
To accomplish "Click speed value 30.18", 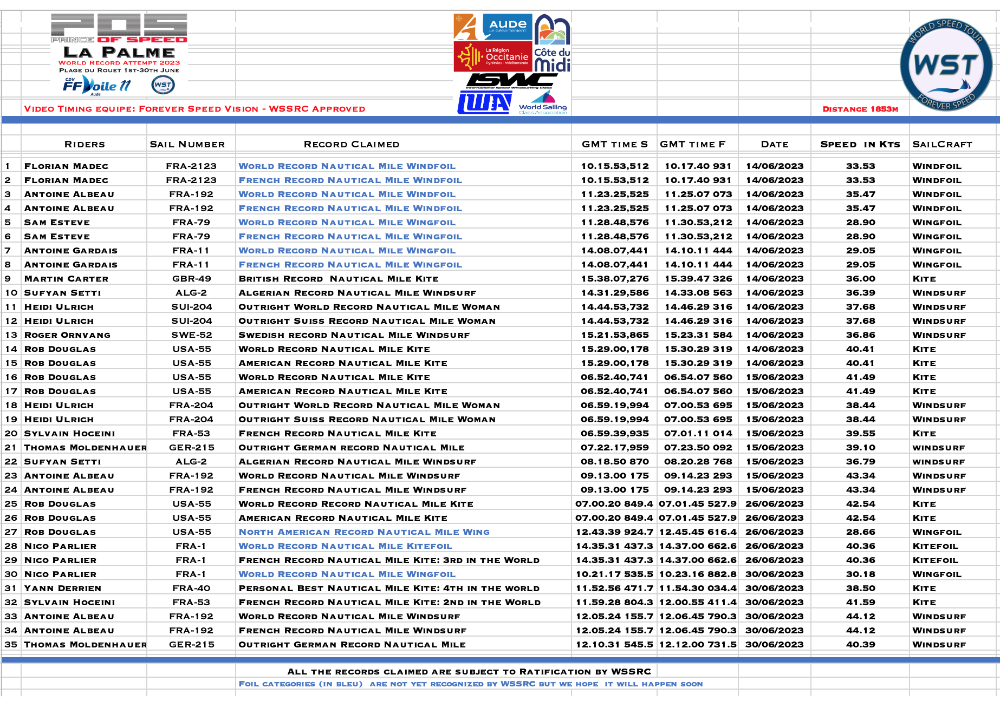I will click(x=860, y=574).
